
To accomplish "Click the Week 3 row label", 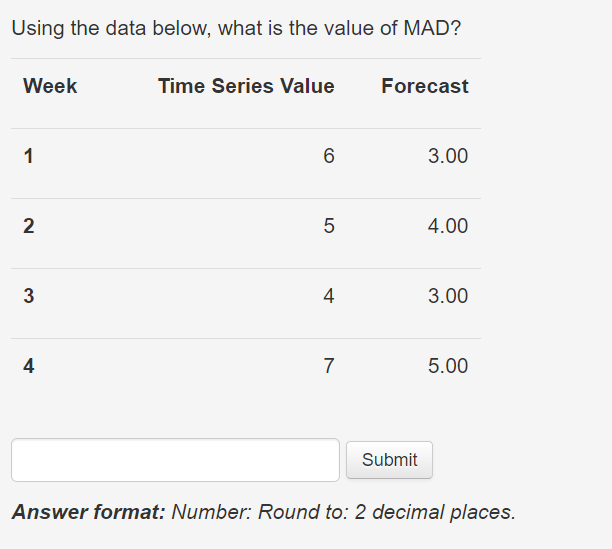I will click(x=28, y=296).
